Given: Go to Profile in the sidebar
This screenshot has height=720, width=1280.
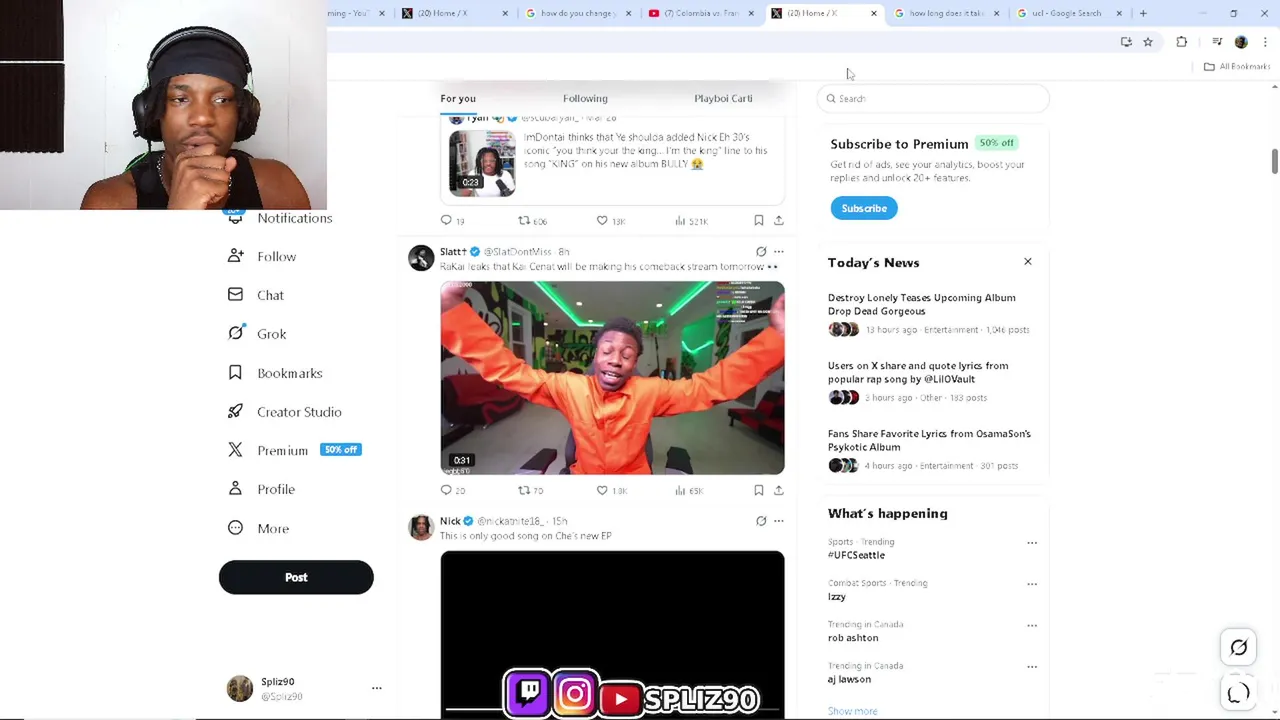Looking at the screenshot, I should tap(261, 489).
